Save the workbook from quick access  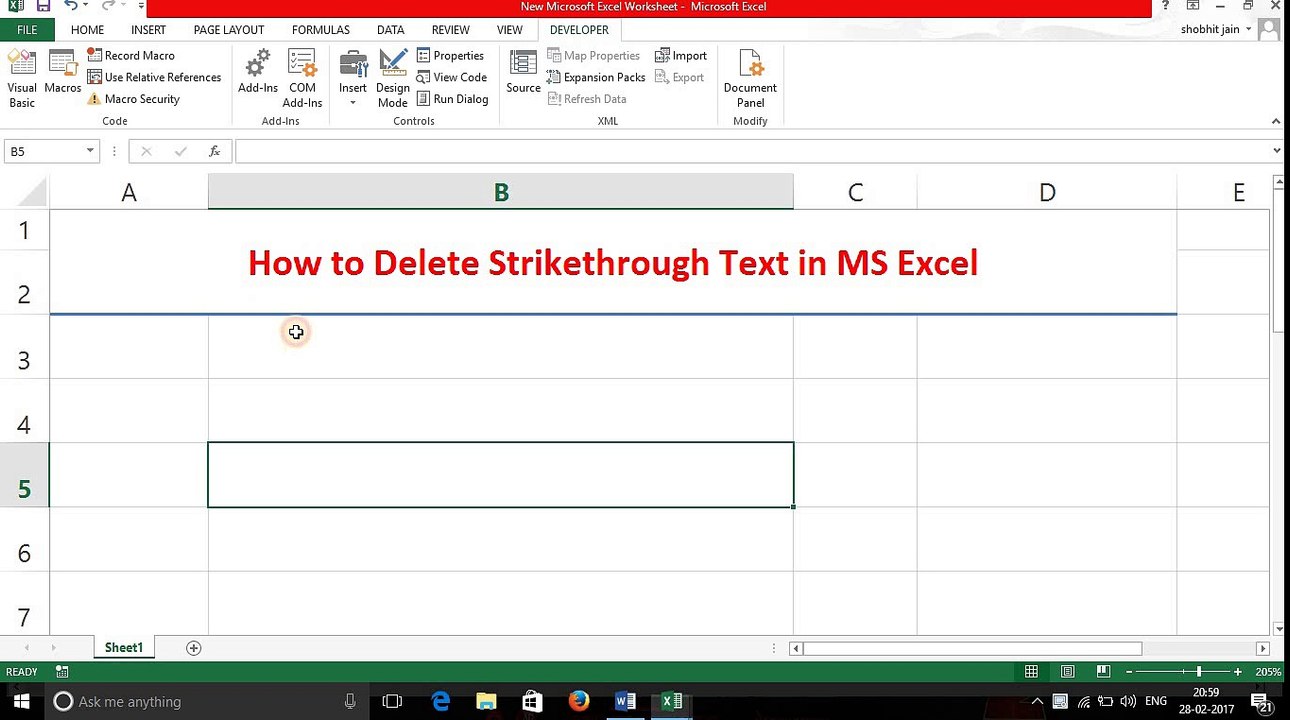[43, 7]
